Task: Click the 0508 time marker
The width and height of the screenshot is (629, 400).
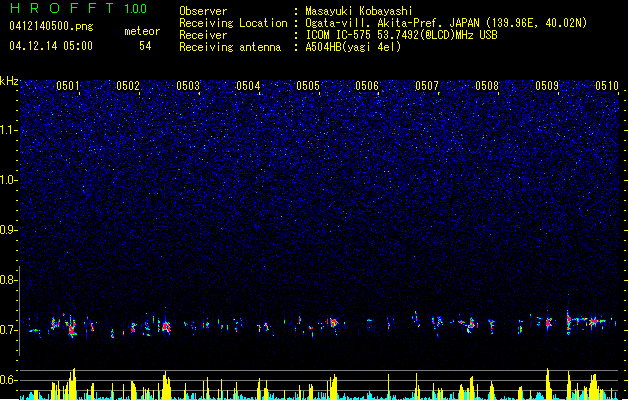Action: 487,86
